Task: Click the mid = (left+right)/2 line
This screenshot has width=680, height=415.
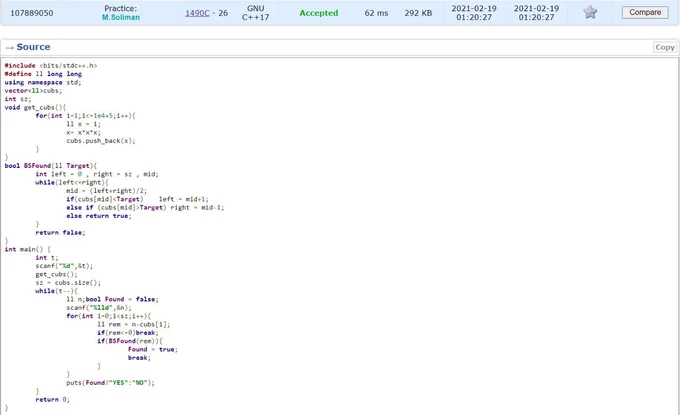Action: [x=106, y=190]
